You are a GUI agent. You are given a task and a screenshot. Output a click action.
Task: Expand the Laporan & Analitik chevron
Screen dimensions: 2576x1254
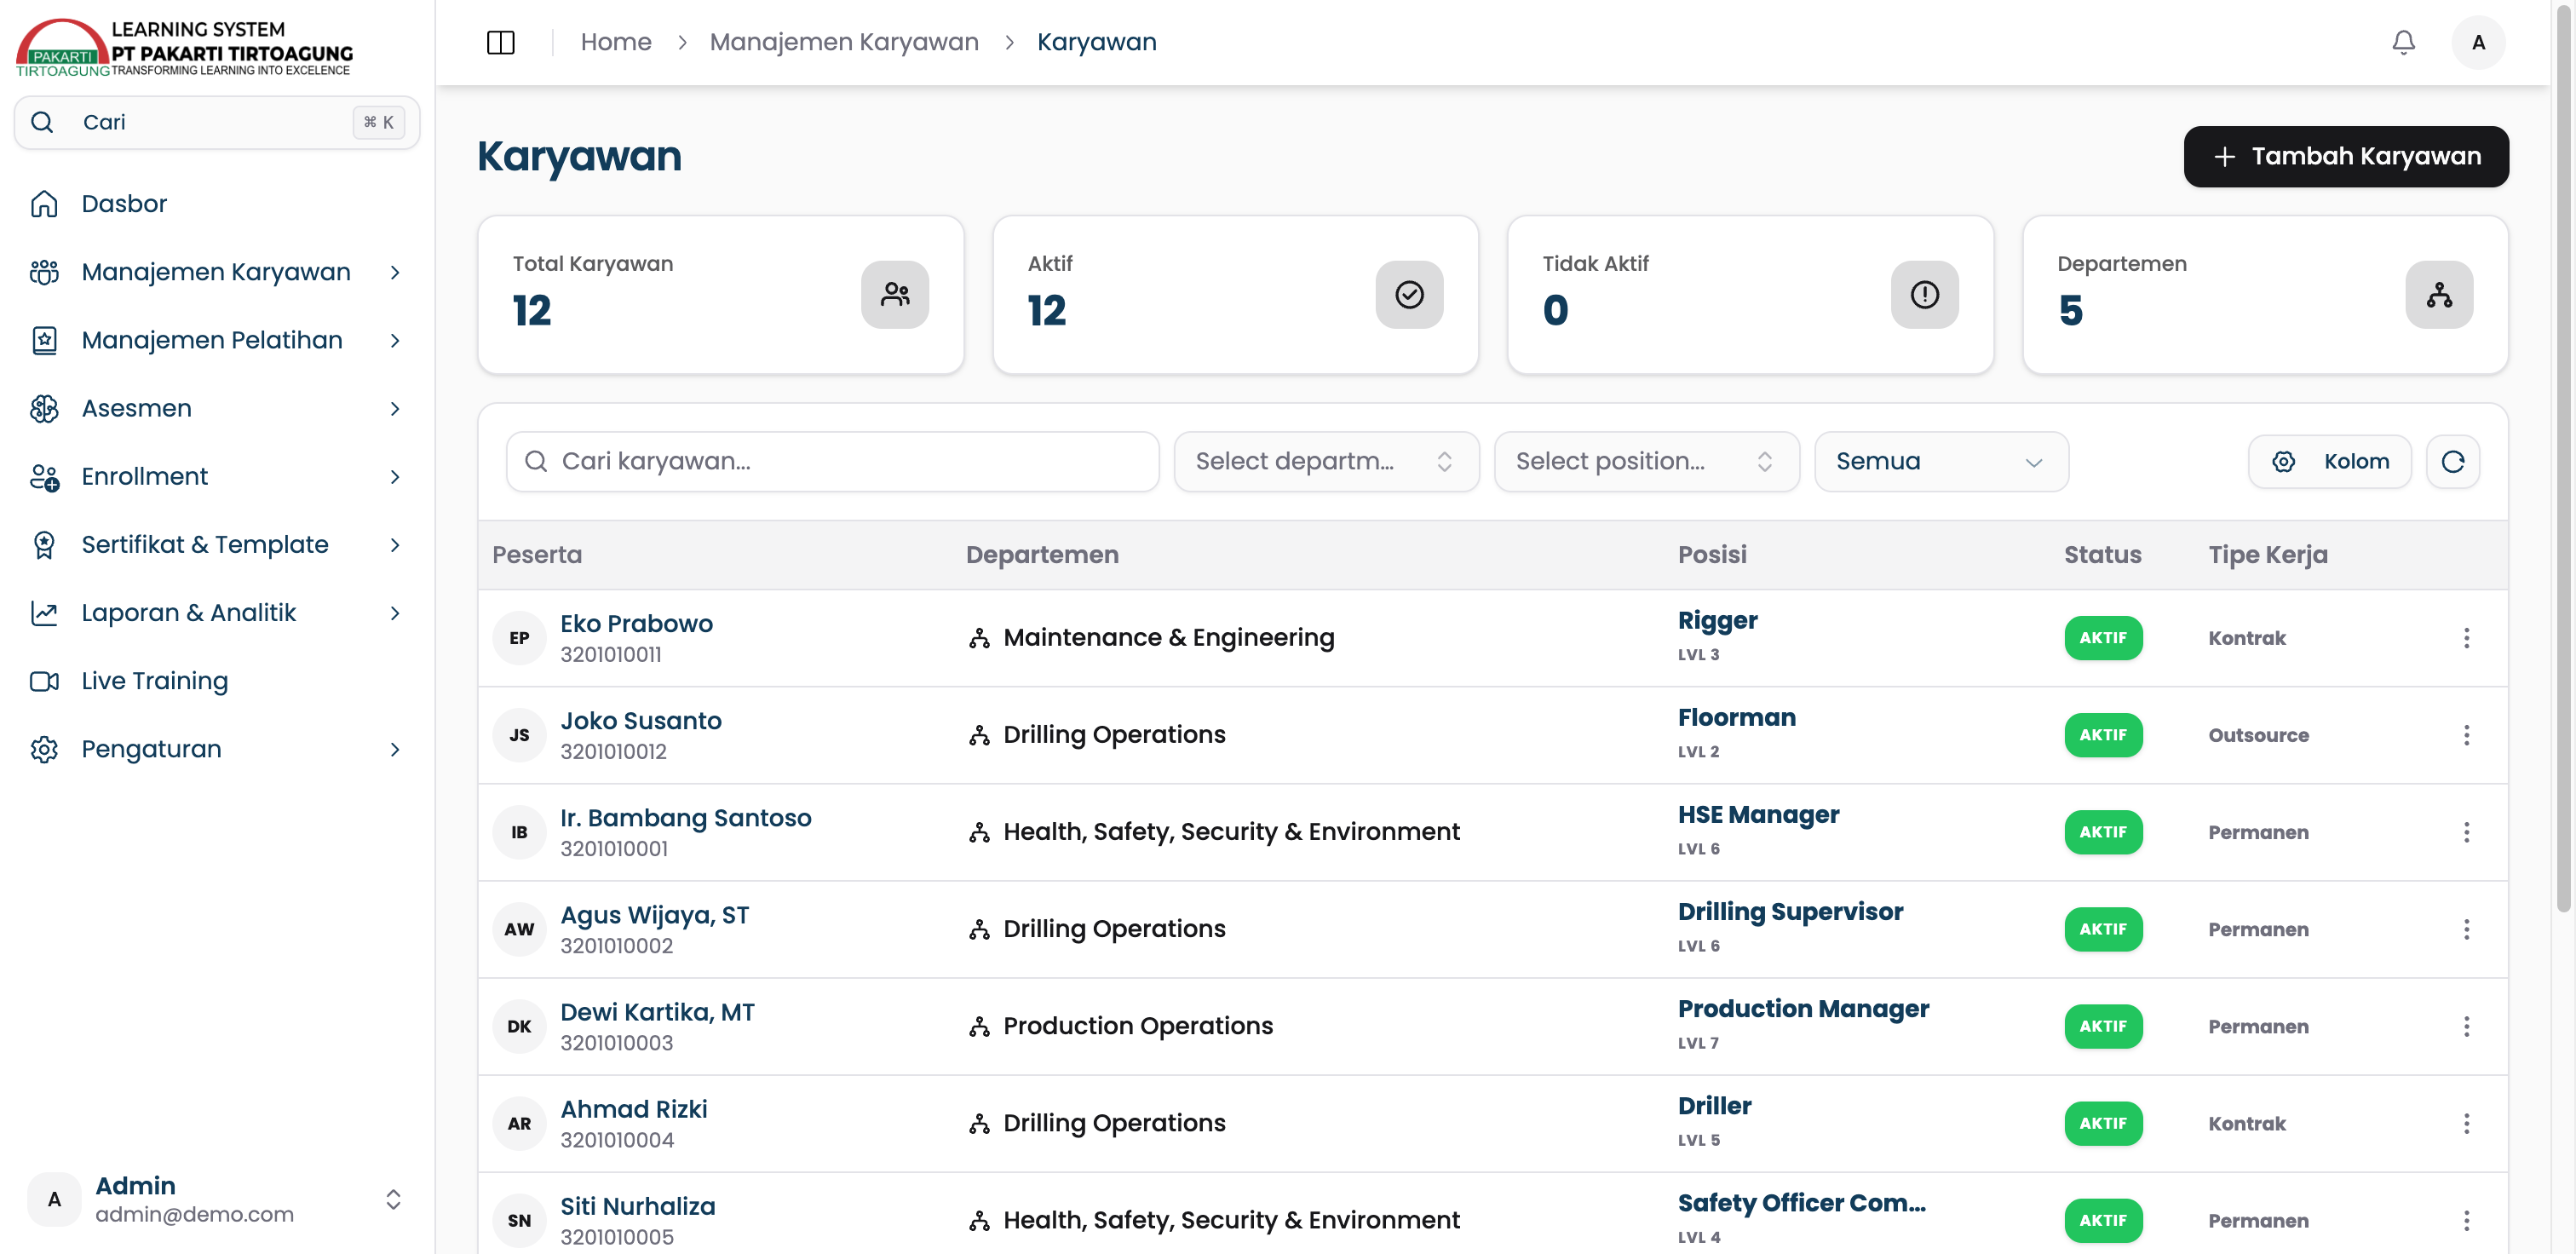pyautogui.click(x=395, y=613)
